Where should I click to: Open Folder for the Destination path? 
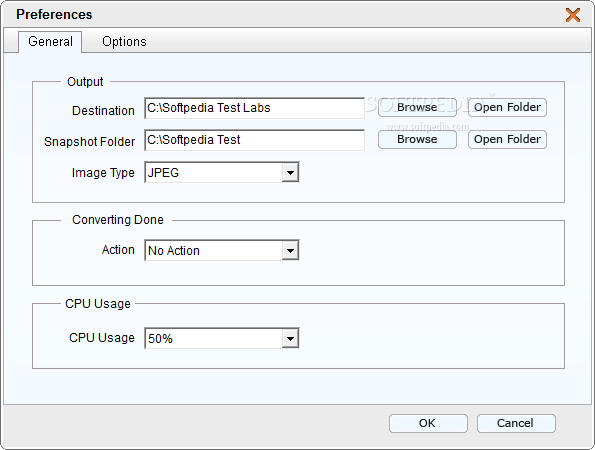pyautogui.click(x=507, y=107)
